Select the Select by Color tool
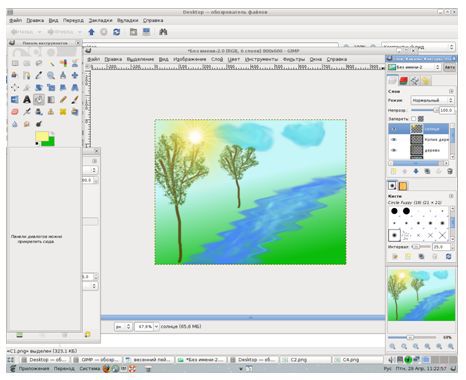Screen dimensions: 466x380 click(x=63, y=63)
